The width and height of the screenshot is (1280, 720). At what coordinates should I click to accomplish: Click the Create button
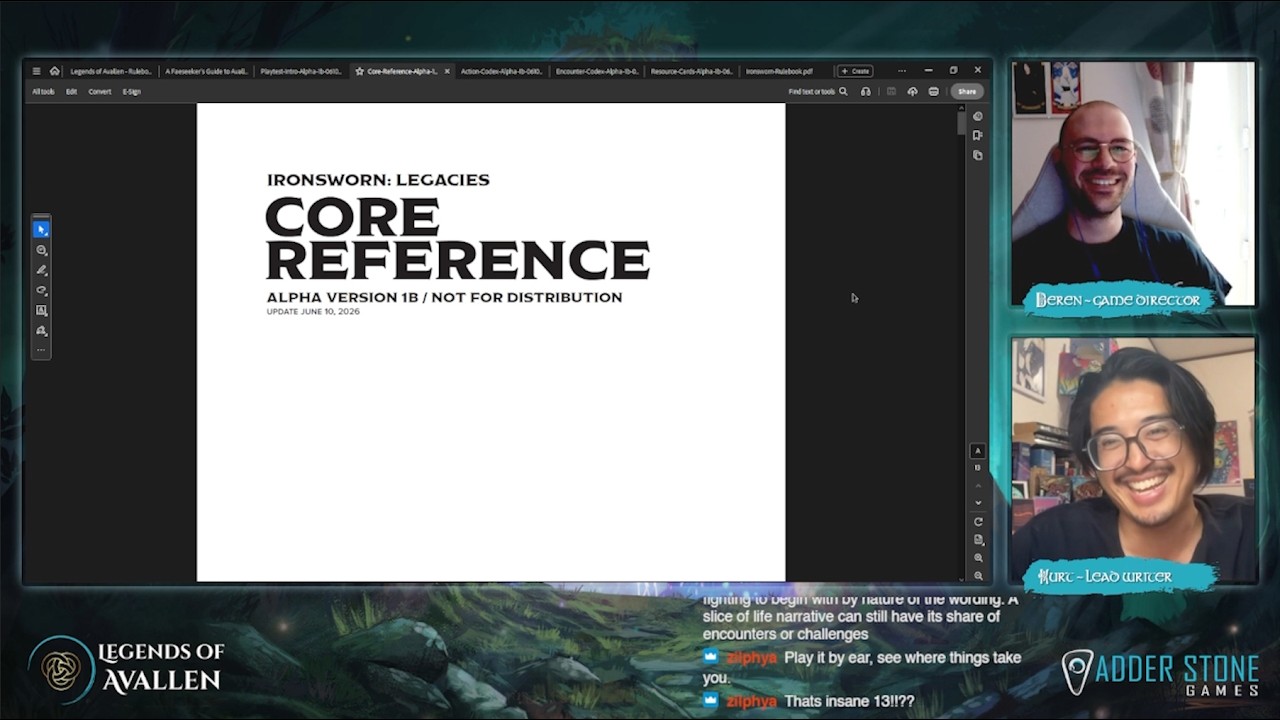click(x=855, y=71)
